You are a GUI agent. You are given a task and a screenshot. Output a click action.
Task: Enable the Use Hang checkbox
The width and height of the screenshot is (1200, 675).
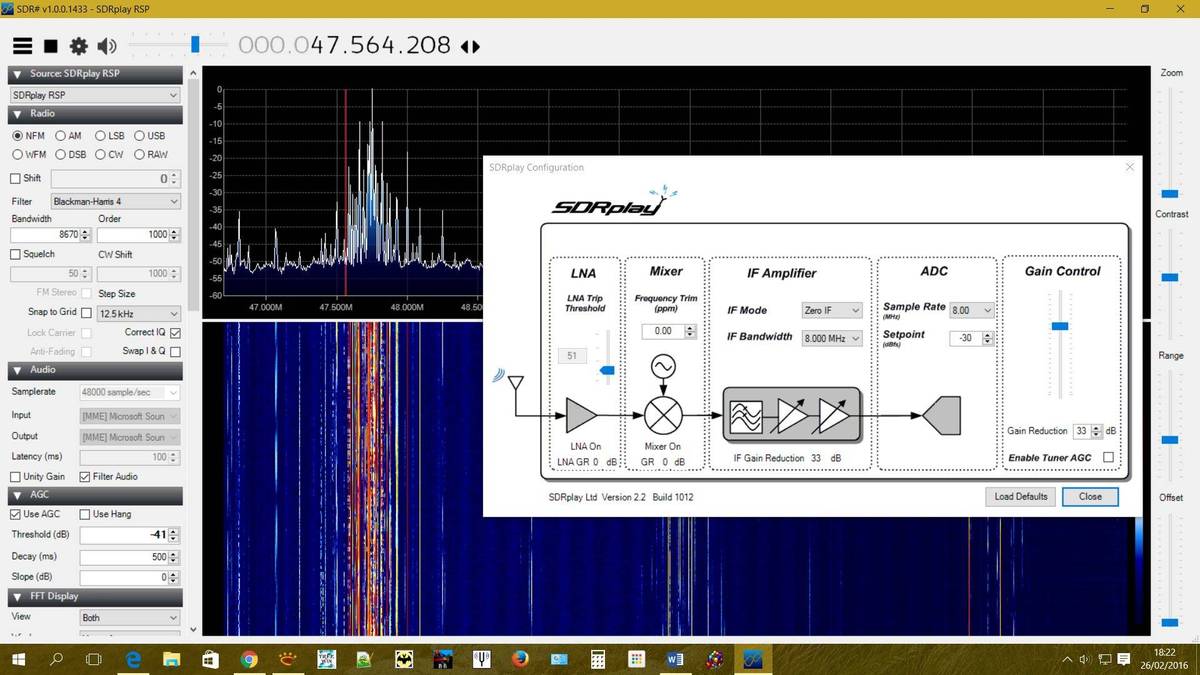coord(85,514)
